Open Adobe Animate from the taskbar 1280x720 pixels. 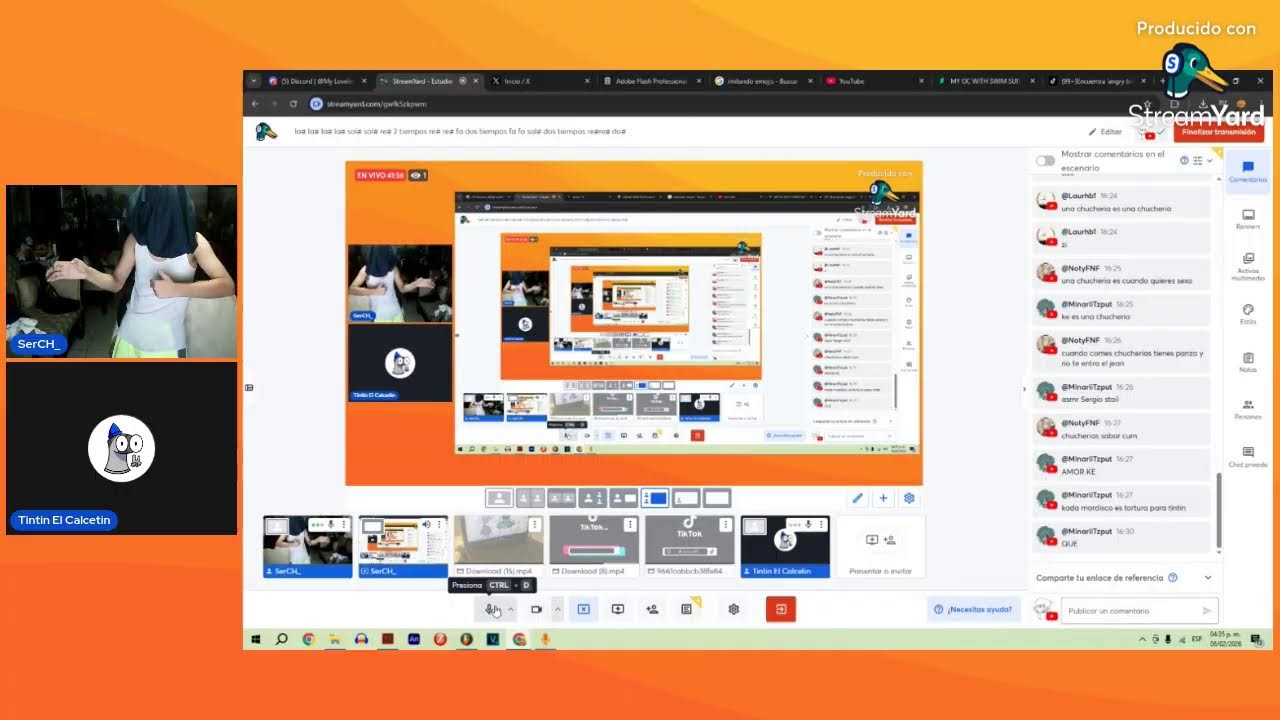(x=414, y=639)
